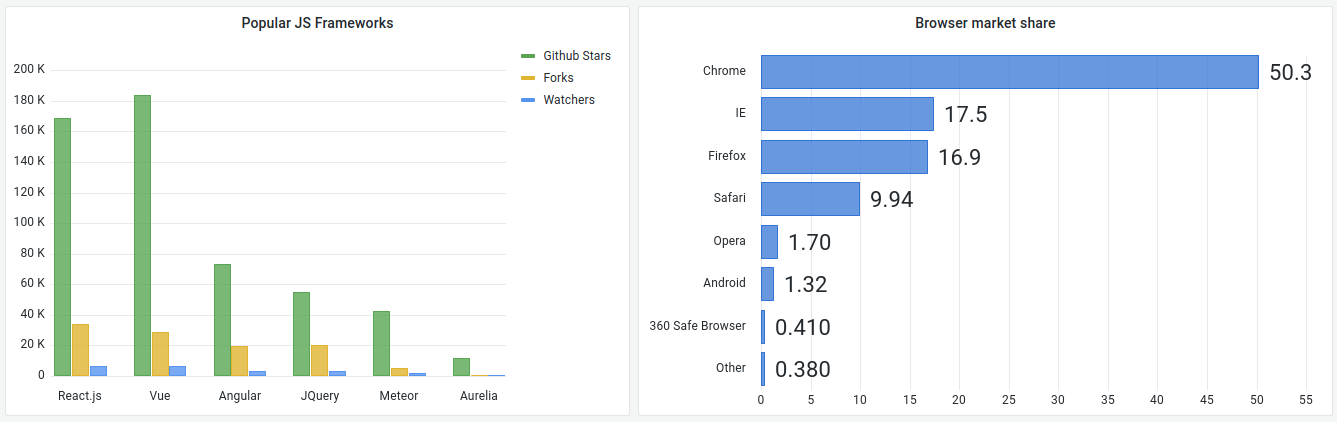
Task: Select the Safari market share bar
Action: pyautogui.click(x=810, y=199)
